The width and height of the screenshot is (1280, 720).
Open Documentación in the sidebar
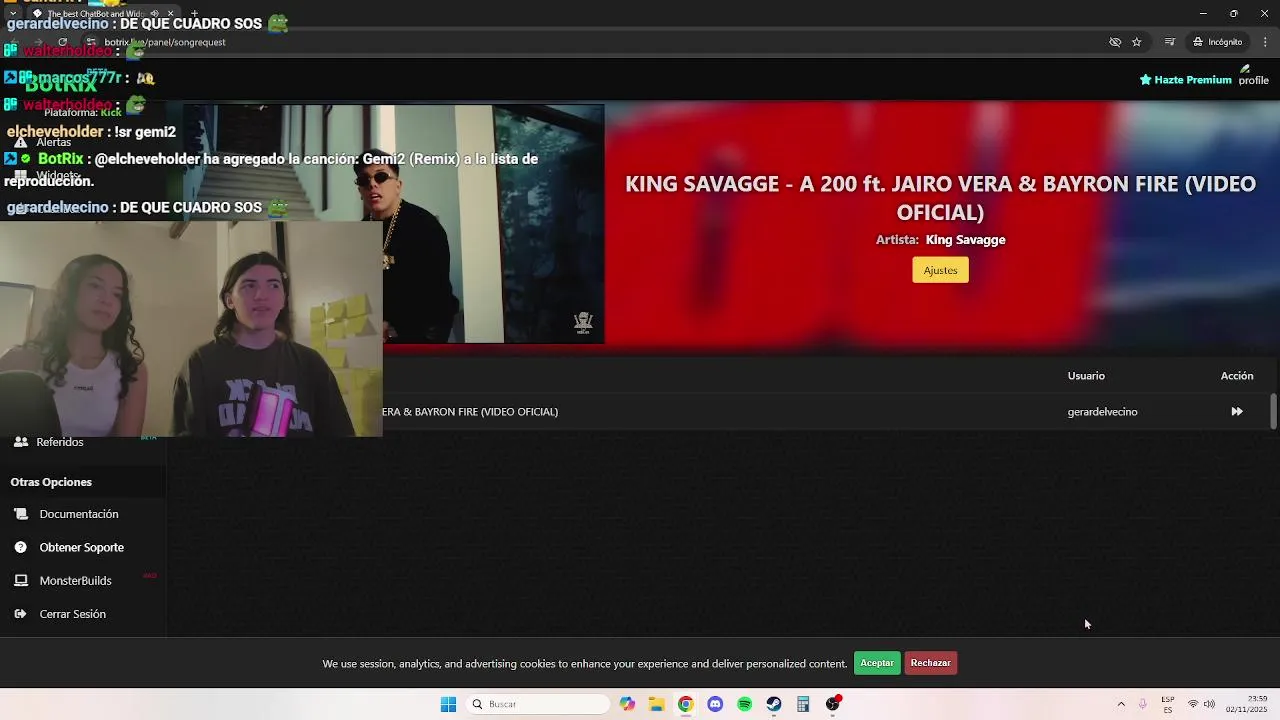coord(79,514)
